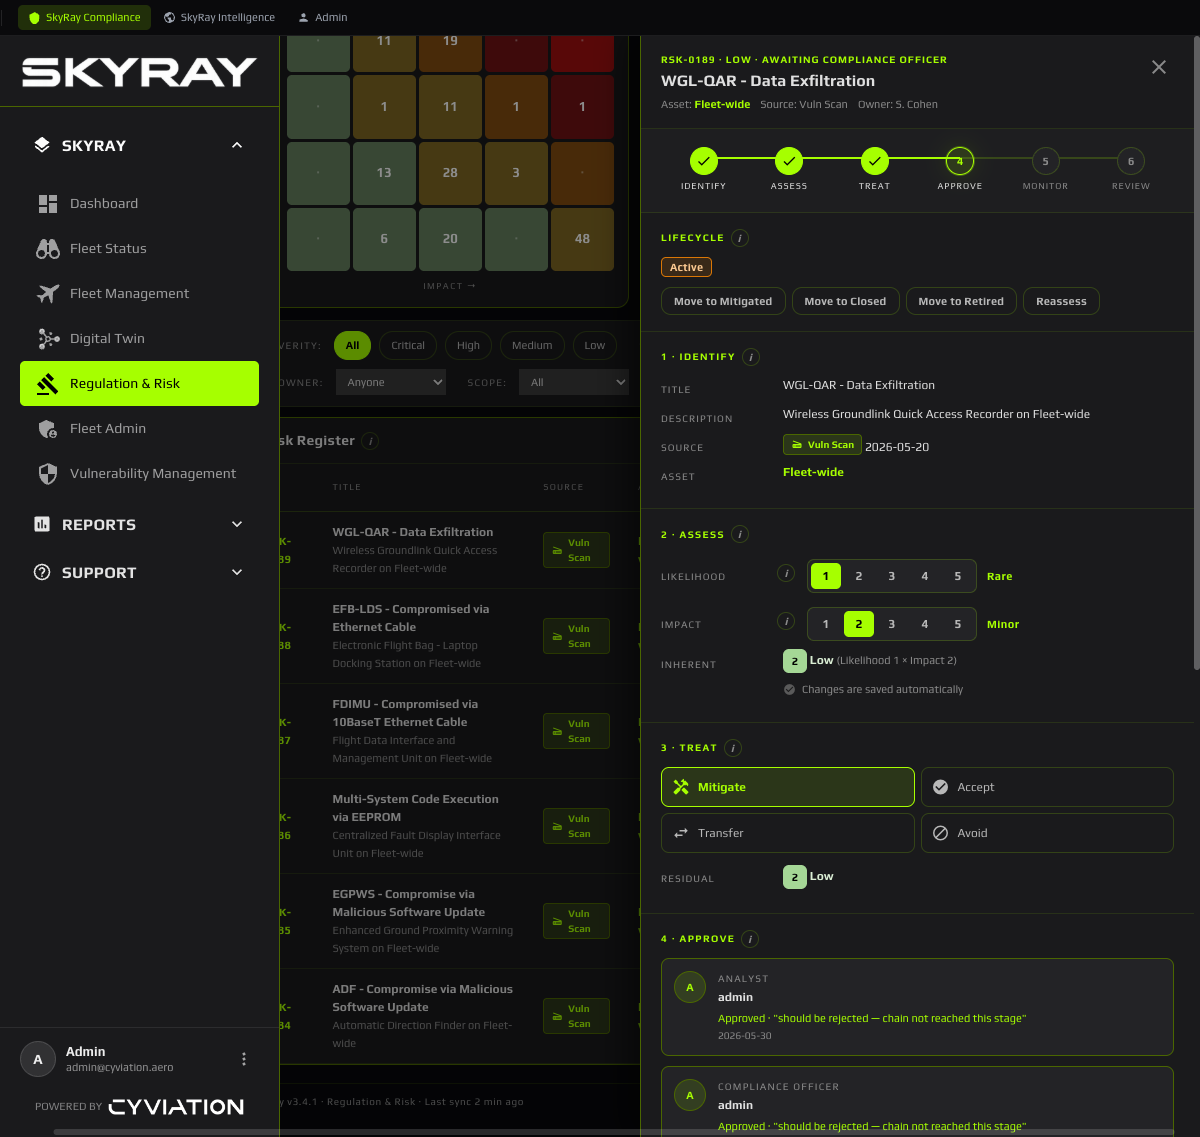
Task: Choose the Transfer treatment option
Action: (x=788, y=833)
